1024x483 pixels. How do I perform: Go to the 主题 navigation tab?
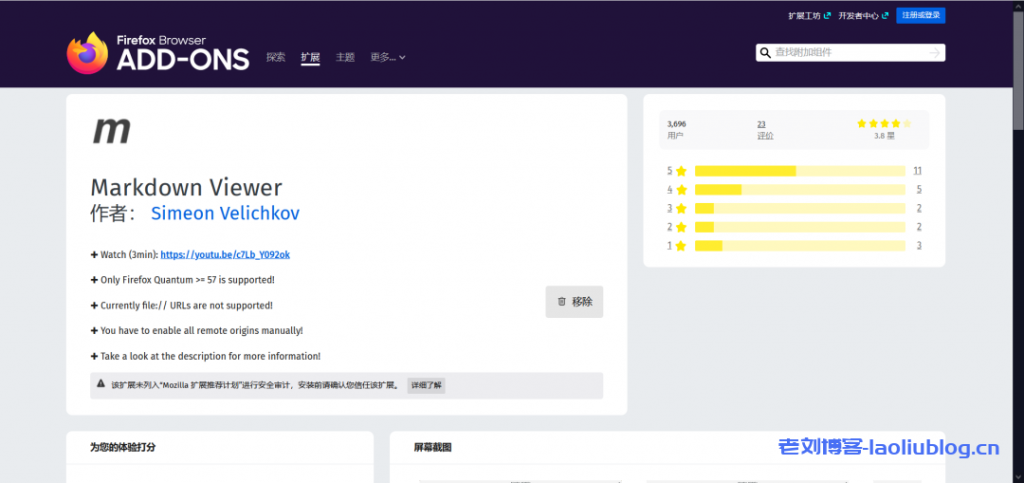(345, 57)
